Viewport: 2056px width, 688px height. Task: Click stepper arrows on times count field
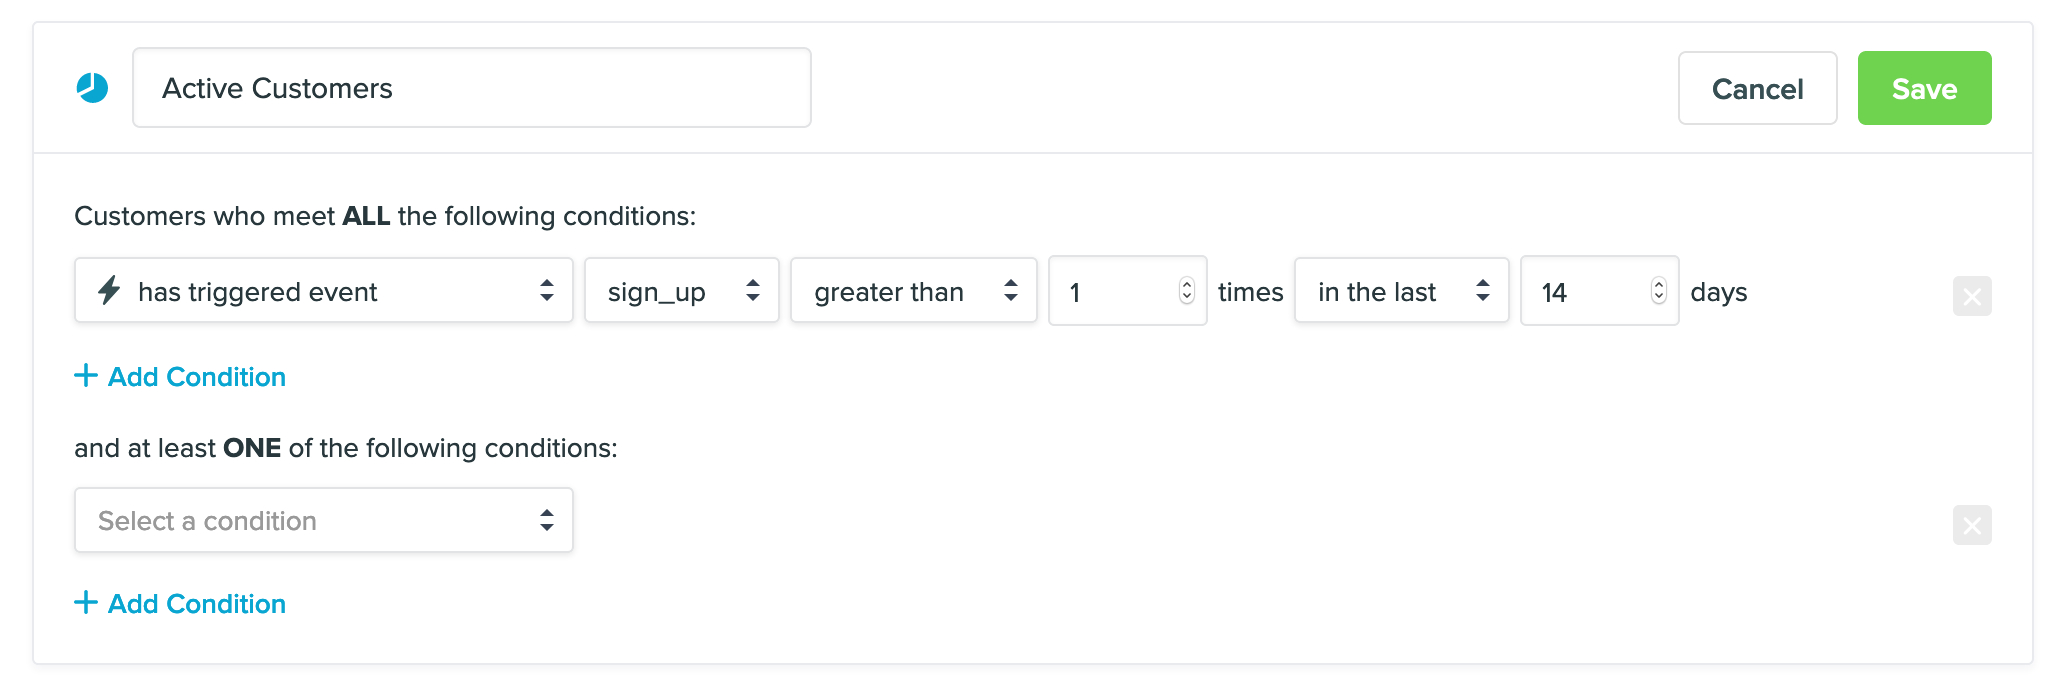click(x=1186, y=290)
